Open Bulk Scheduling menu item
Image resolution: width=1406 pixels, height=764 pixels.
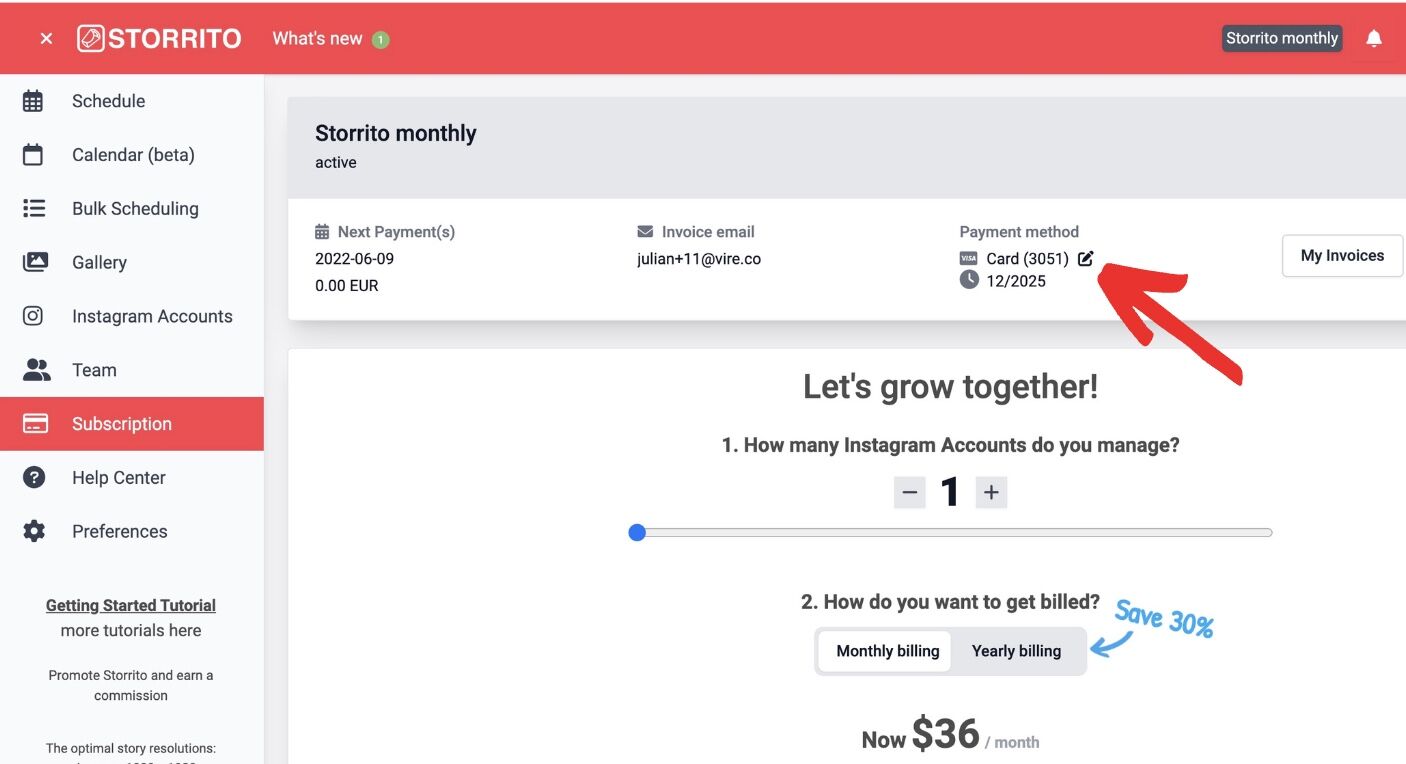(x=135, y=209)
